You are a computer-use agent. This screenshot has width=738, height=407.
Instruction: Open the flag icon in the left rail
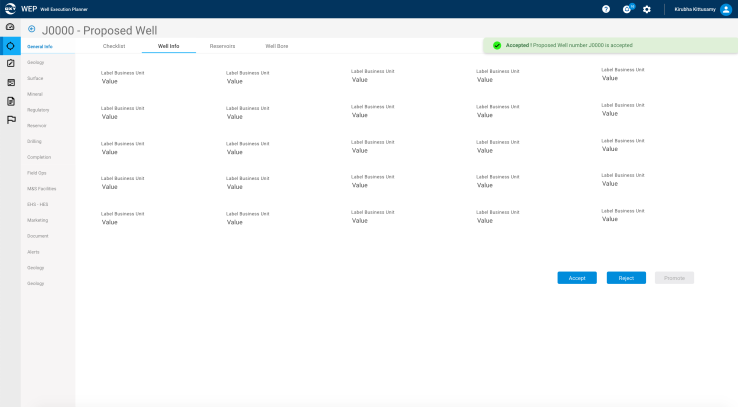coord(11,120)
